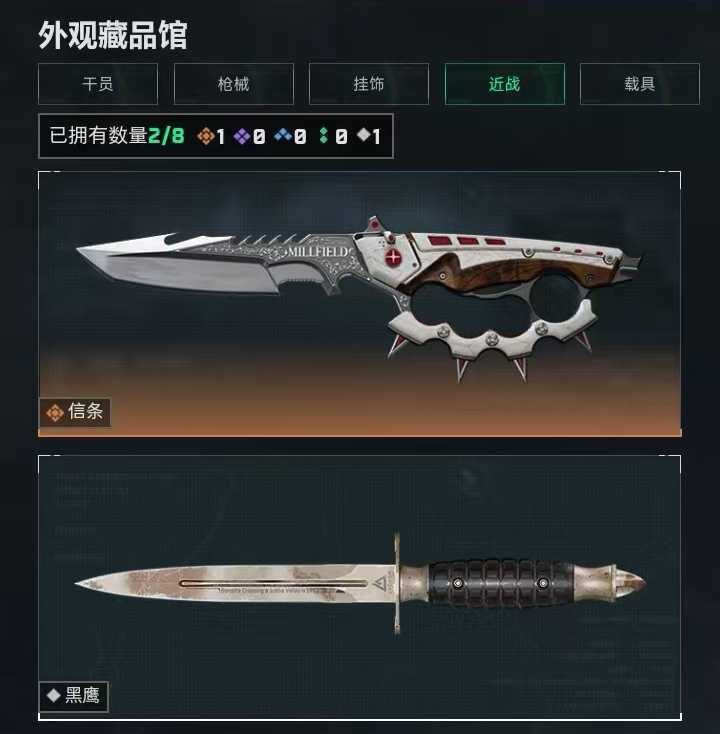Image resolution: width=720 pixels, height=734 pixels.
Task: Open the 干员 tab
Action: [98, 84]
